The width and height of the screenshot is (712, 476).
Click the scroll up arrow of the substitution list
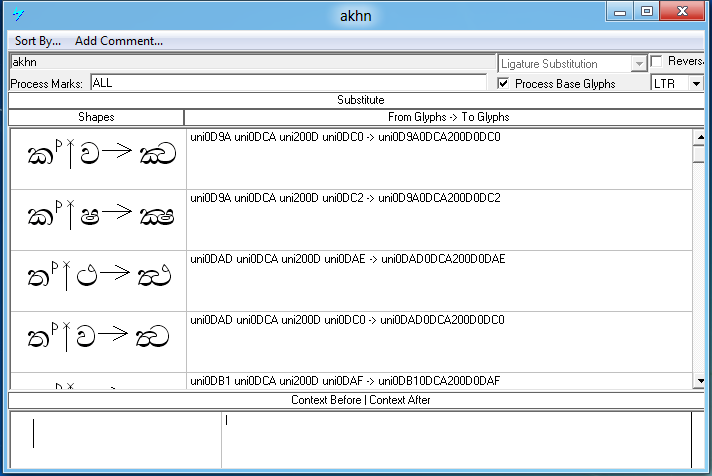700,137
